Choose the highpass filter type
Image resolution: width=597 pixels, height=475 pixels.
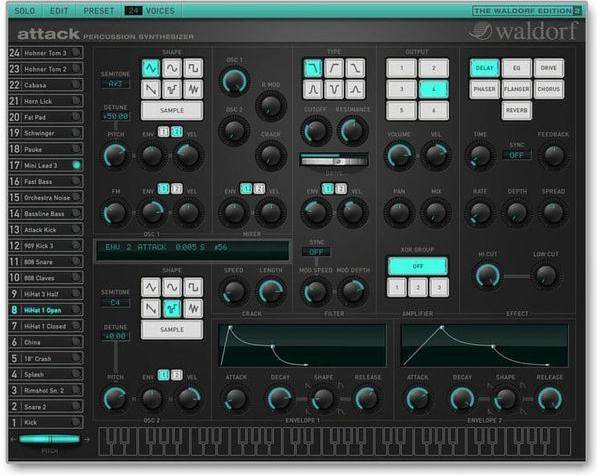tap(334, 68)
